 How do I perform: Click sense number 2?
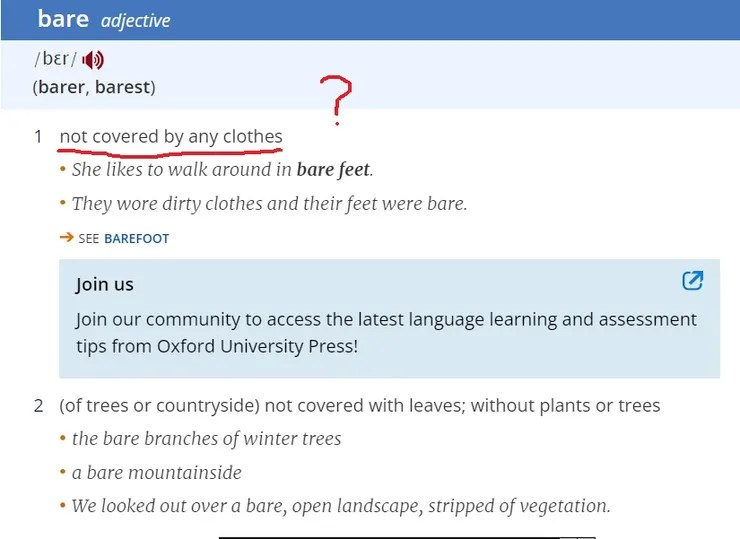pyautogui.click(x=38, y=406)
